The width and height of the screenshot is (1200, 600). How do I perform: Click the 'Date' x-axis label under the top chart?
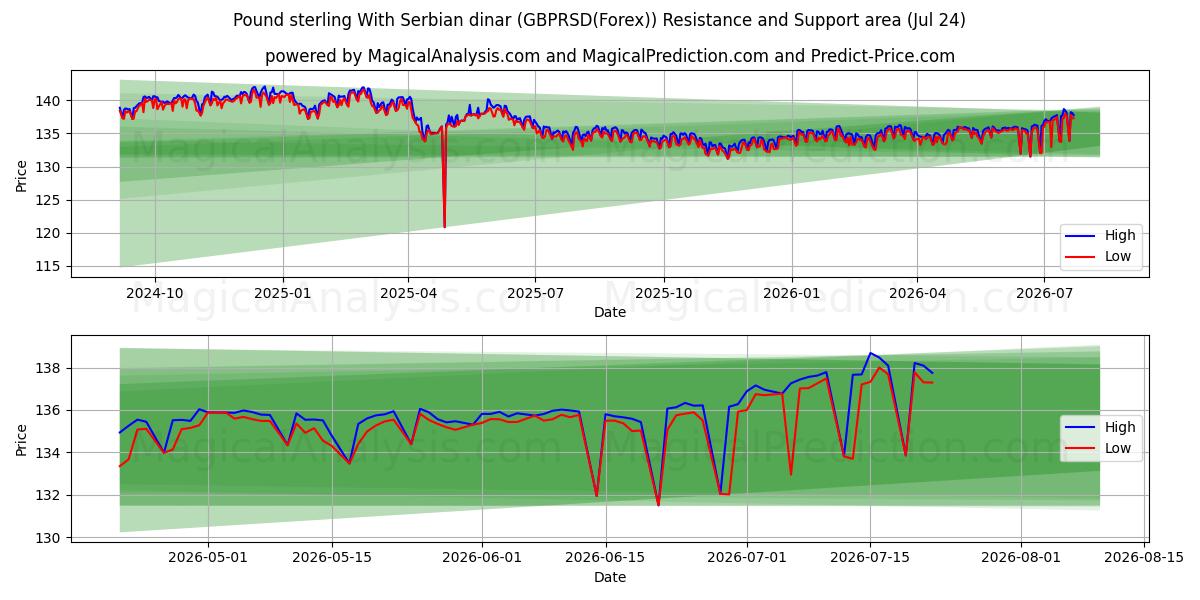pyautogui.click(x=610, y=312)
